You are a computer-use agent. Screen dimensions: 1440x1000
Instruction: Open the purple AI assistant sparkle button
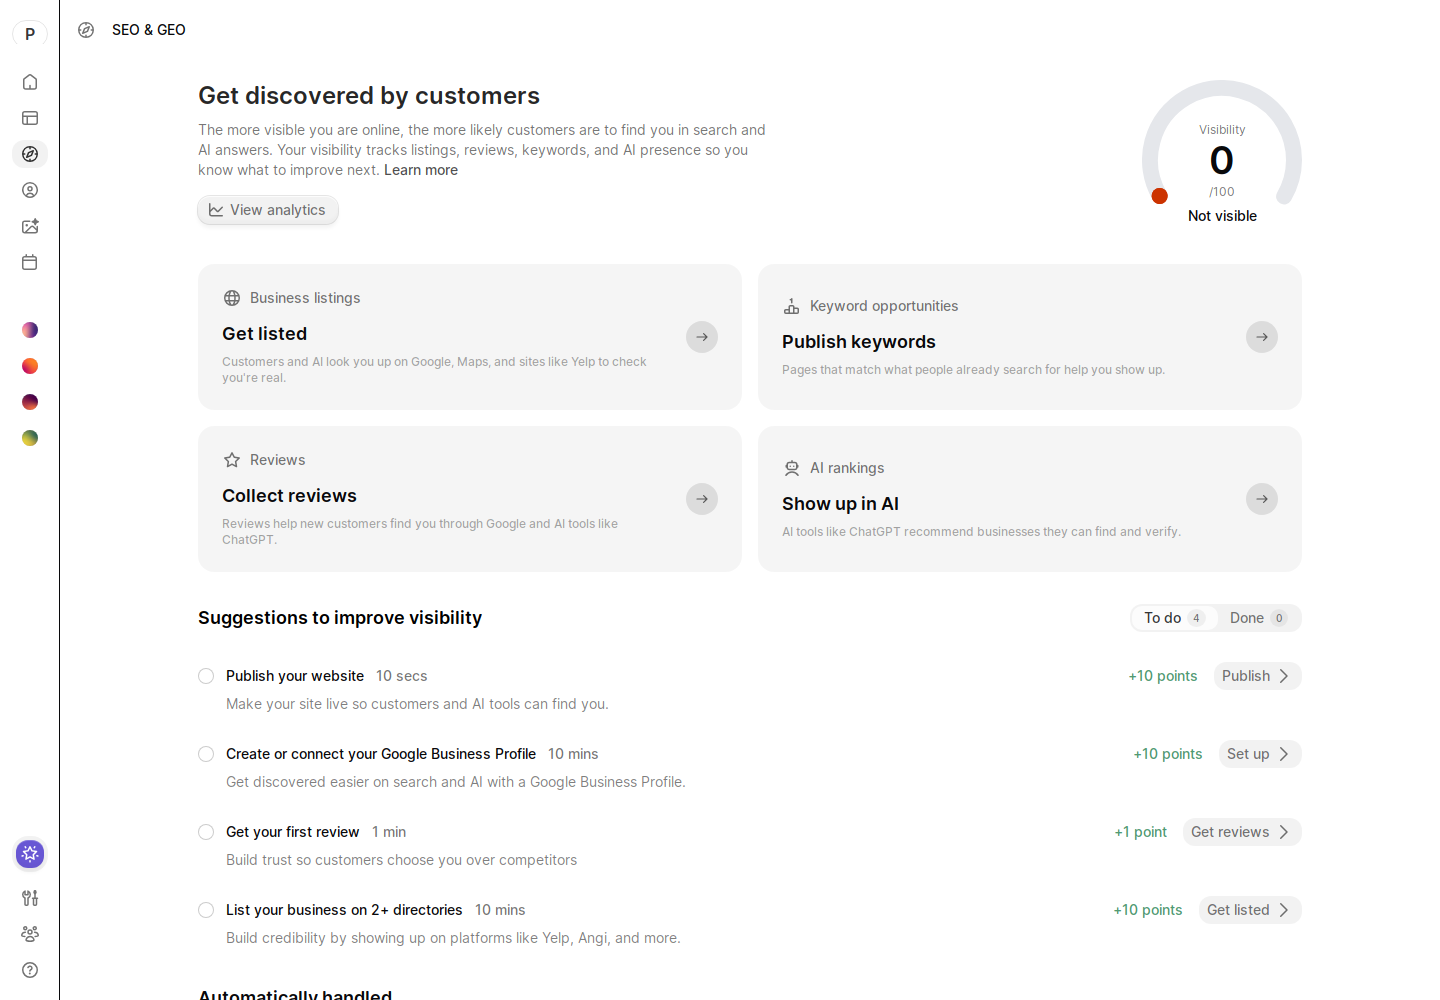click(x=30, y=854)
